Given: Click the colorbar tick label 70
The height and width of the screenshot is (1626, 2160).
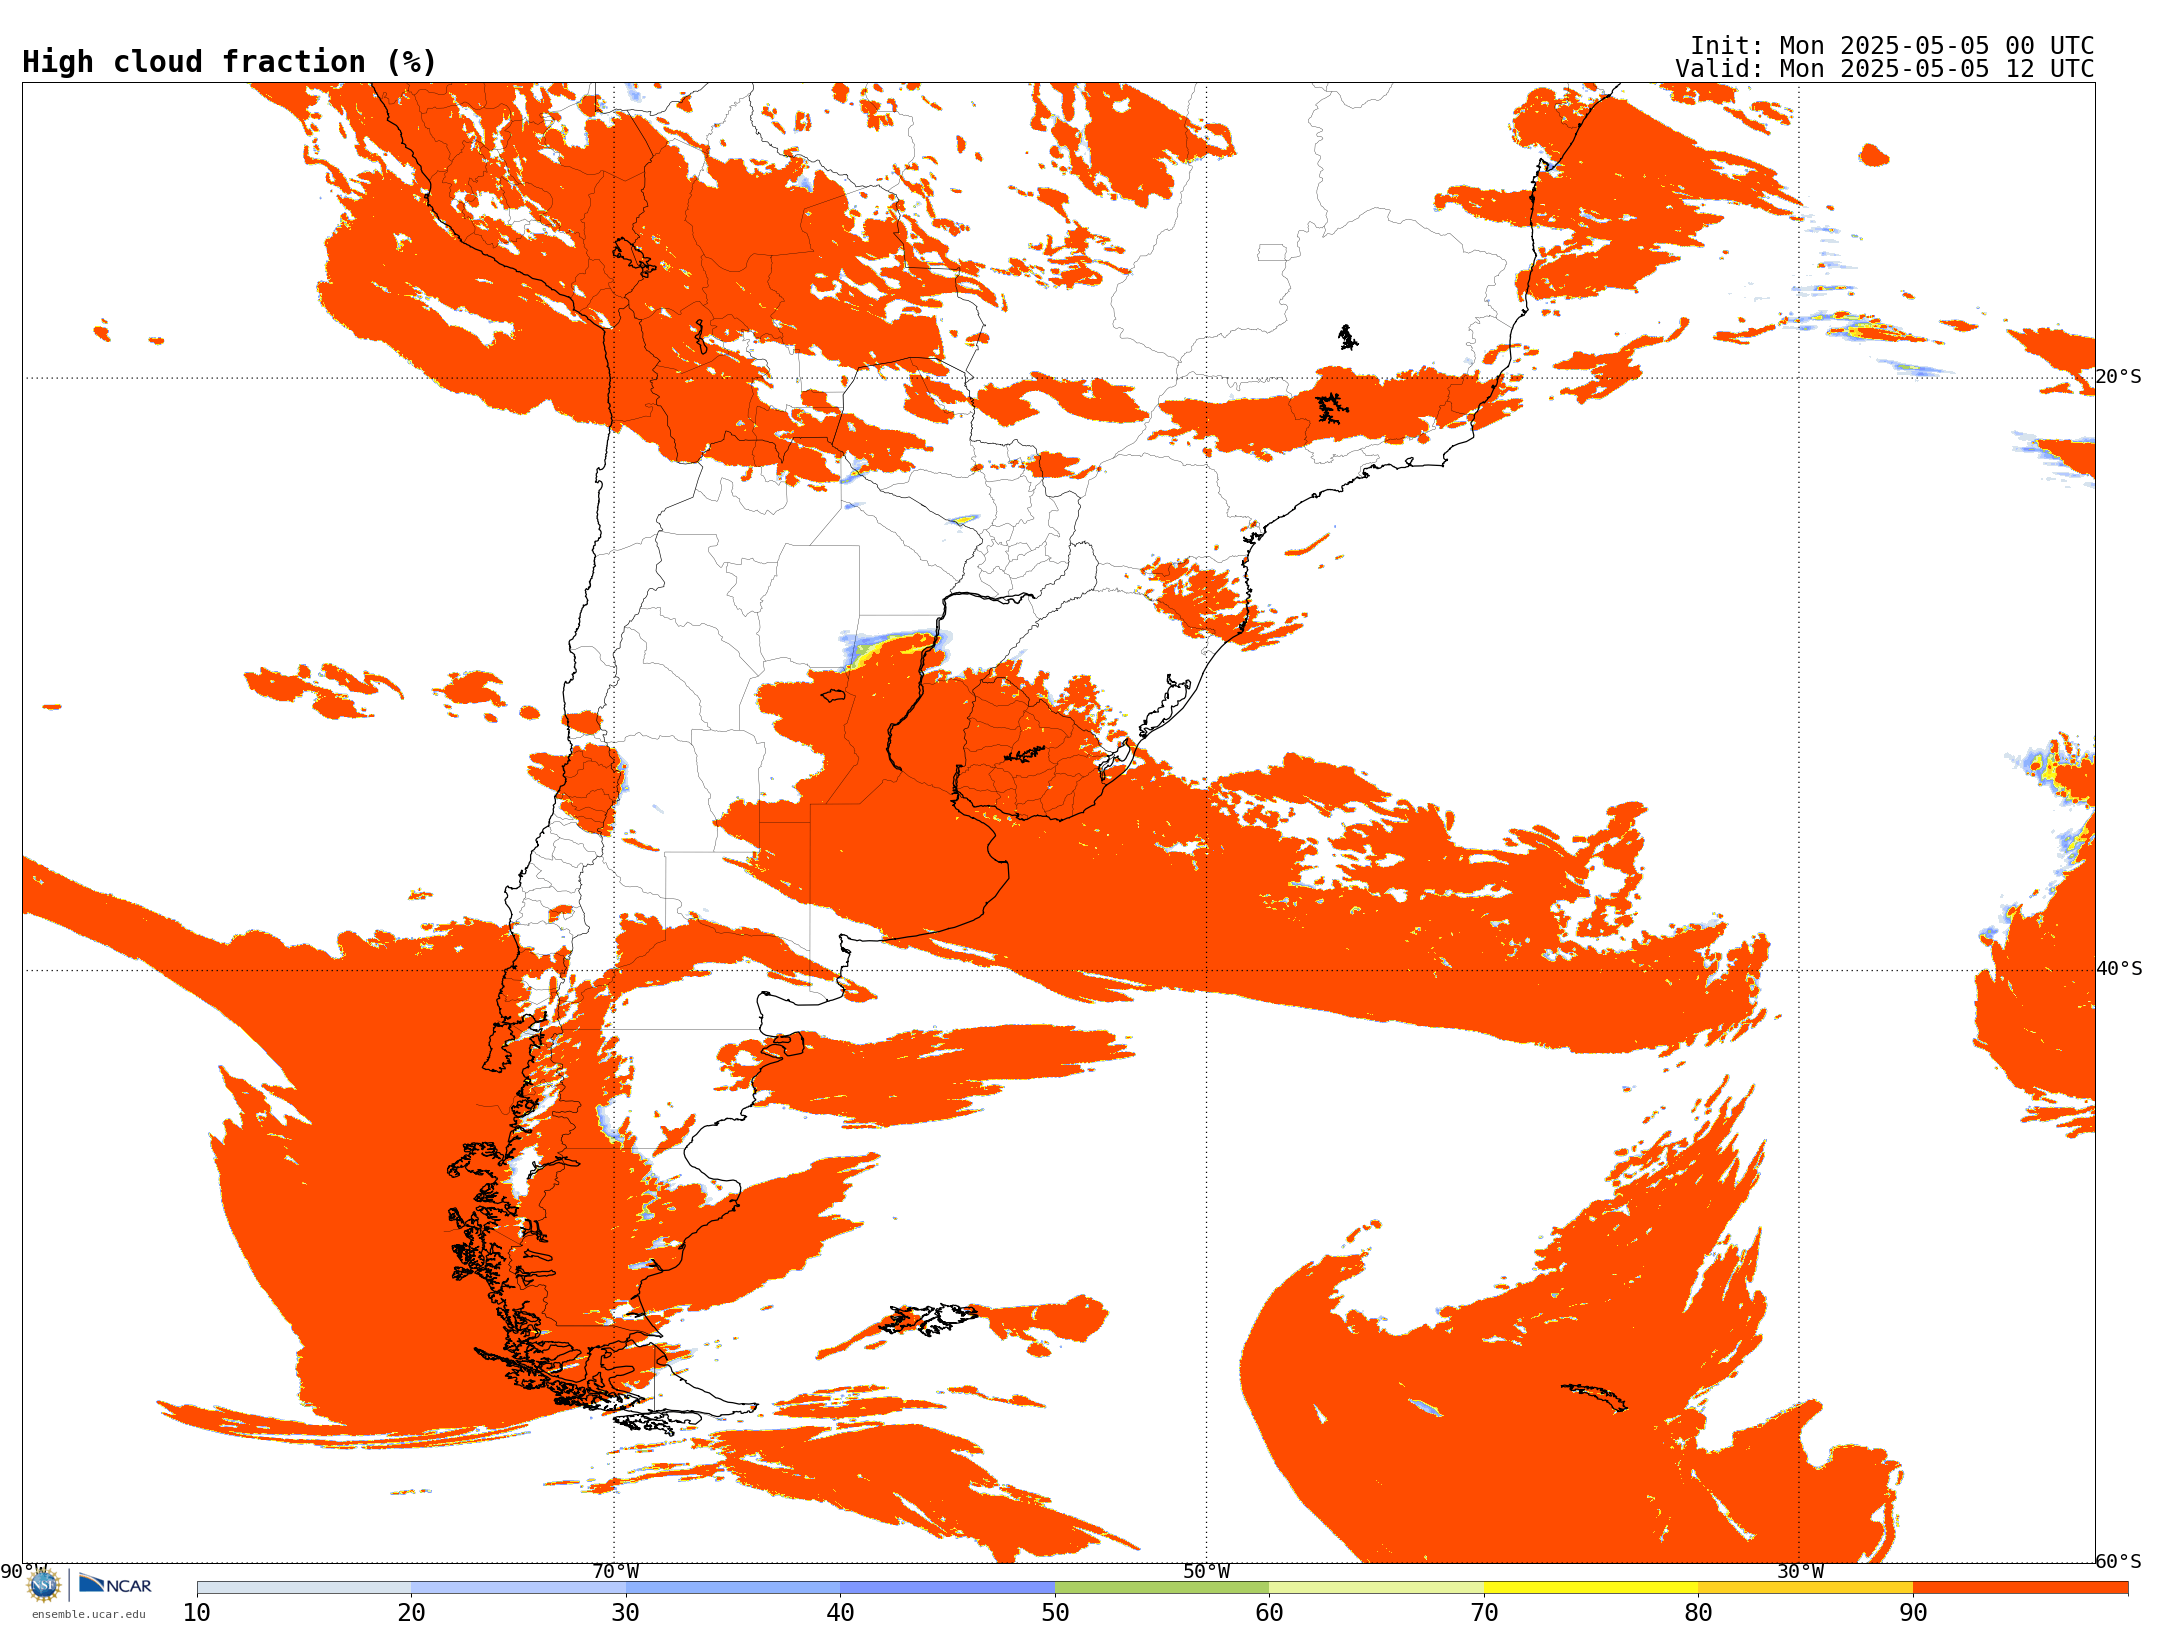Looking at the screenshot, I should (x=1484, y=1613).
